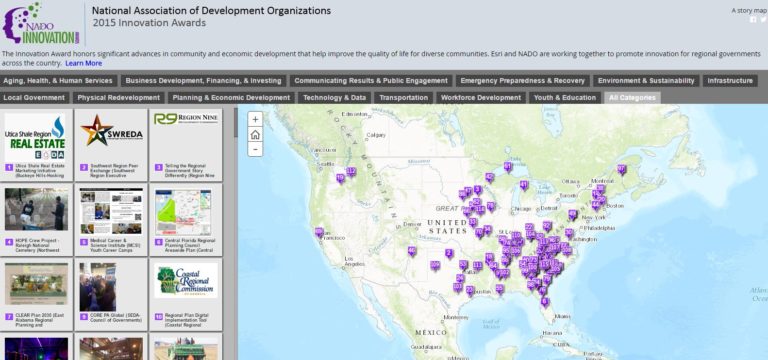Select map marker 112 in the Northwest
Image resolution: width=768 pixels, height=360 pixels.
[x=351, y=171]
